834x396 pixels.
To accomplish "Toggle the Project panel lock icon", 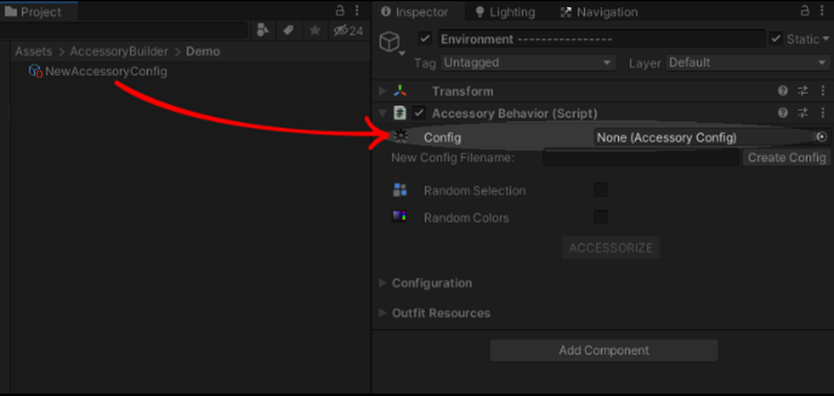I will 339,11.
